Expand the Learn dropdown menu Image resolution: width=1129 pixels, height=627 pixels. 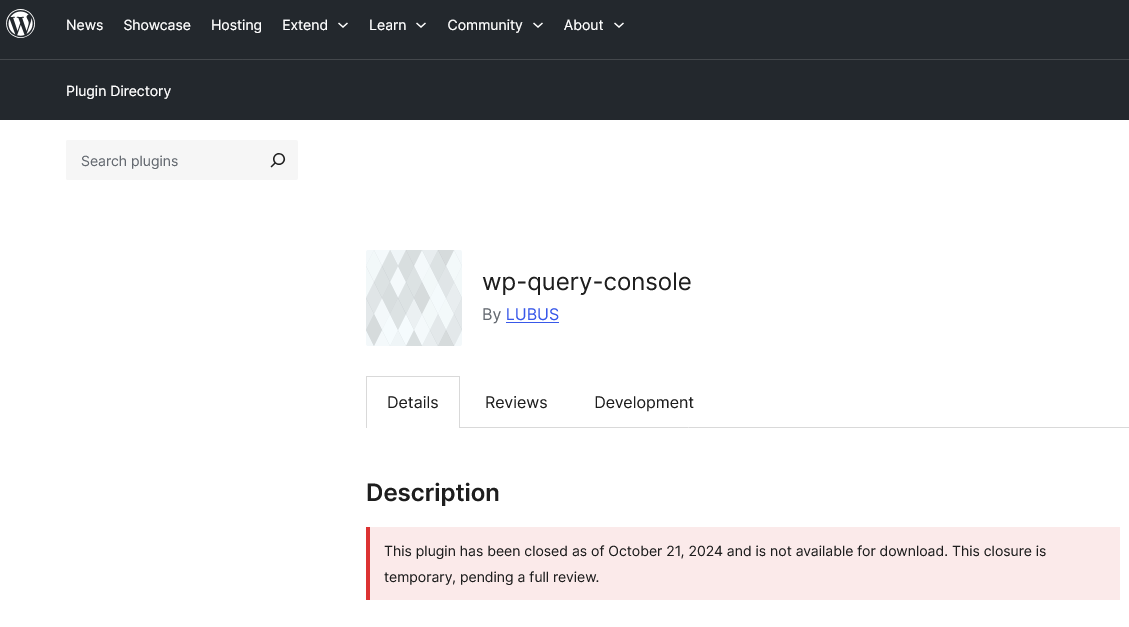pyautogui.click(x=397, y=25)
